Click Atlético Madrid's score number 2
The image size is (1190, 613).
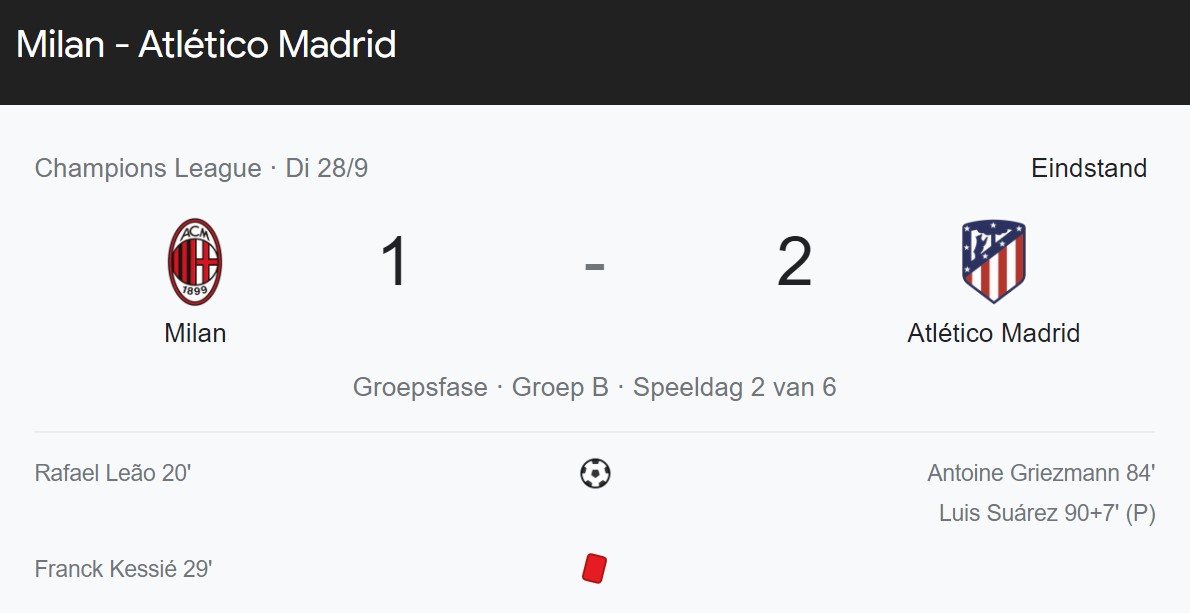tap(795, 262)
